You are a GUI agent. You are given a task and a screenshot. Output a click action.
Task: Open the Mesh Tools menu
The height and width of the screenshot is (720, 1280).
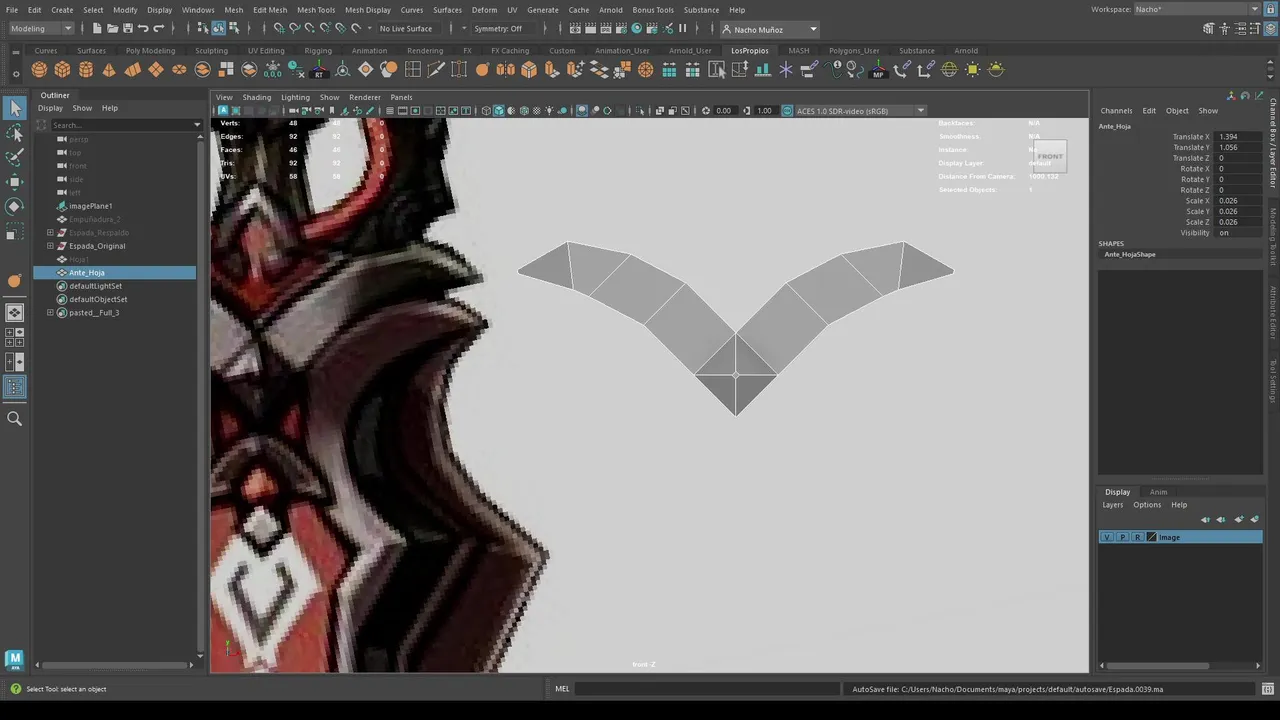(x=316, y=10)
